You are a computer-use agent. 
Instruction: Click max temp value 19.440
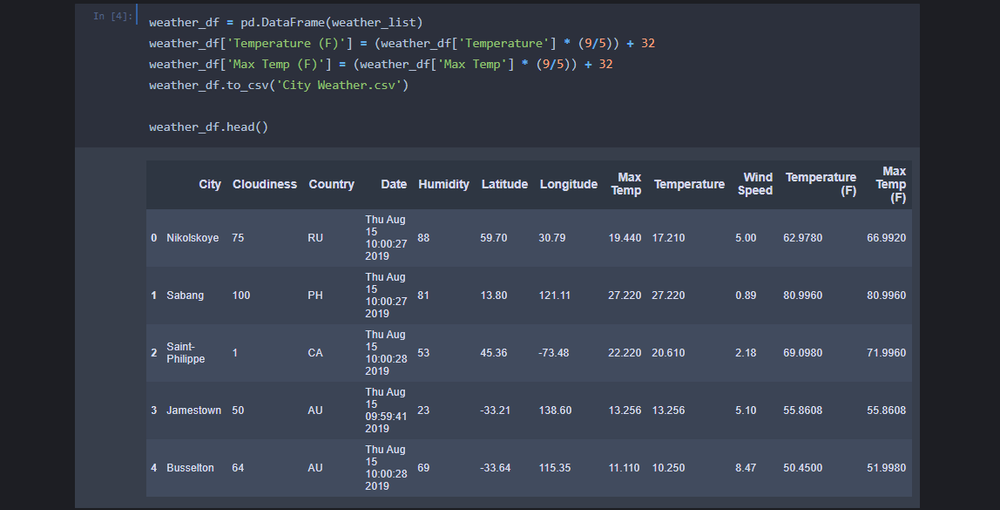pyautogui.click(x=625, y=238)
